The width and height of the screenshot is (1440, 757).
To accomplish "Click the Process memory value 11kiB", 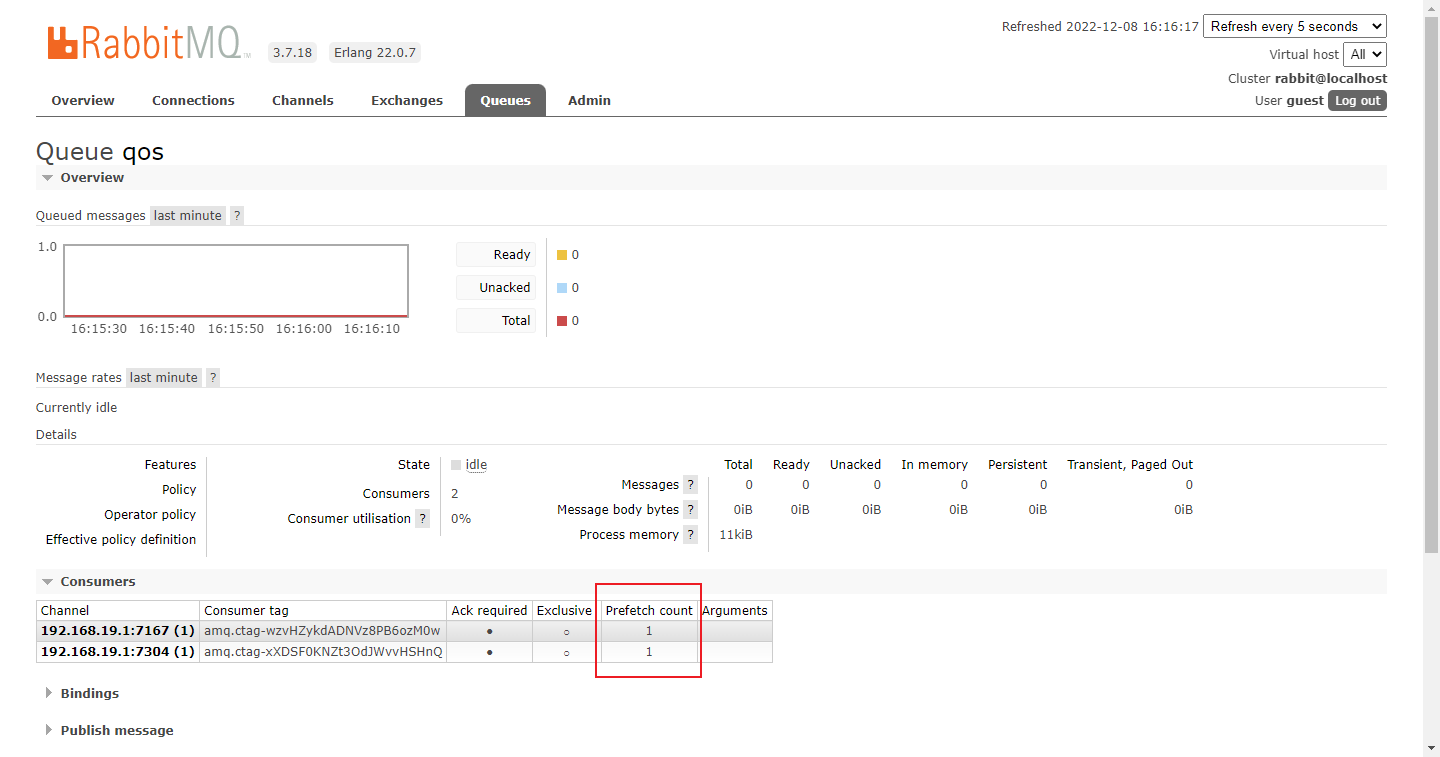I will pyautogui.click(x=736, y=534).
